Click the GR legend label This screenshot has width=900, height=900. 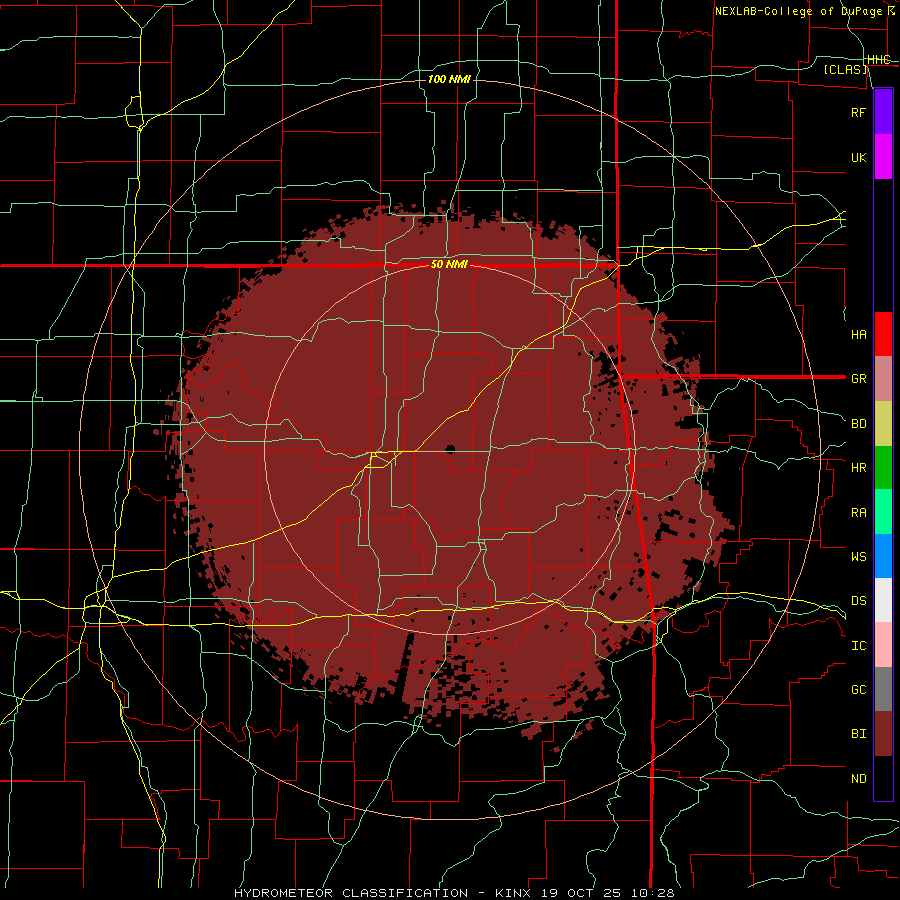coord(858,379)
